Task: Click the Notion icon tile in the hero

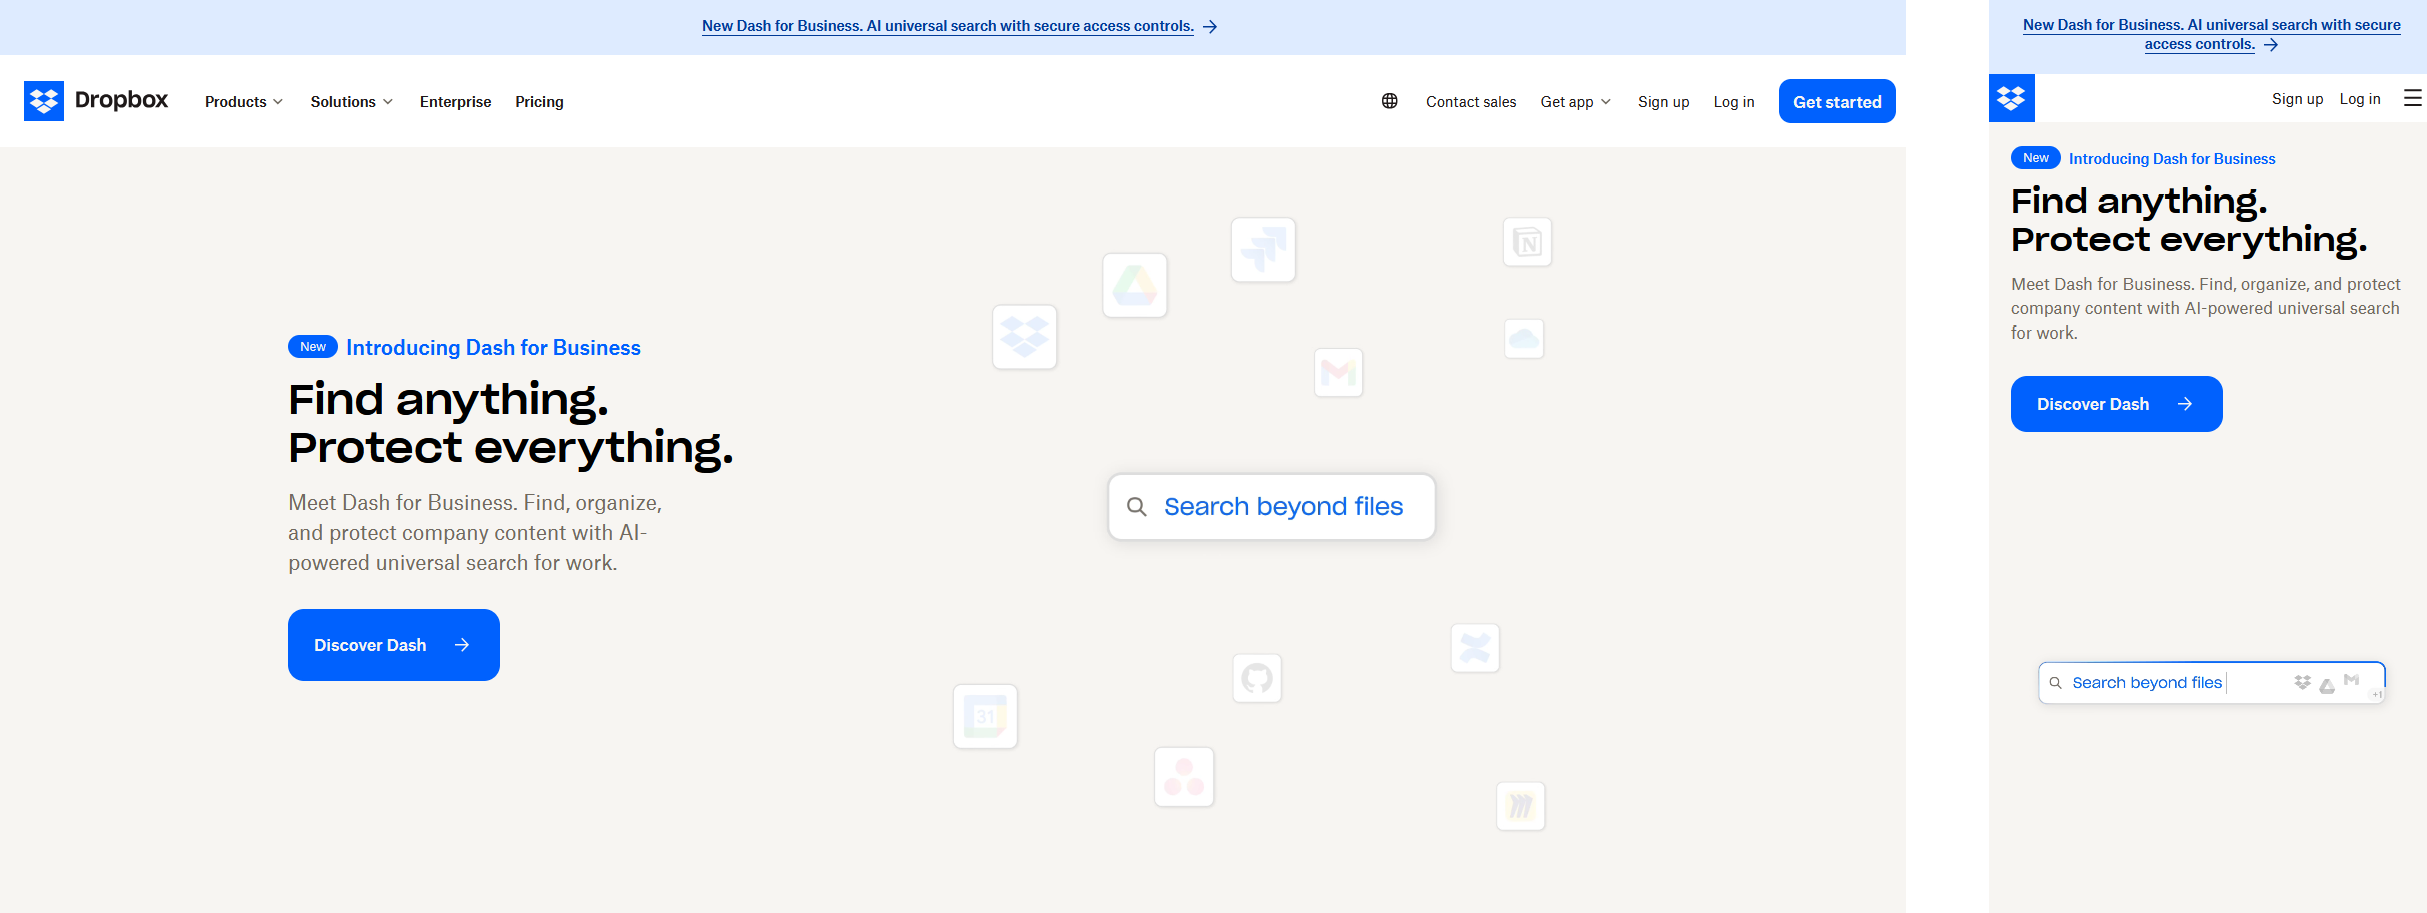Action: coord(1528,242)
